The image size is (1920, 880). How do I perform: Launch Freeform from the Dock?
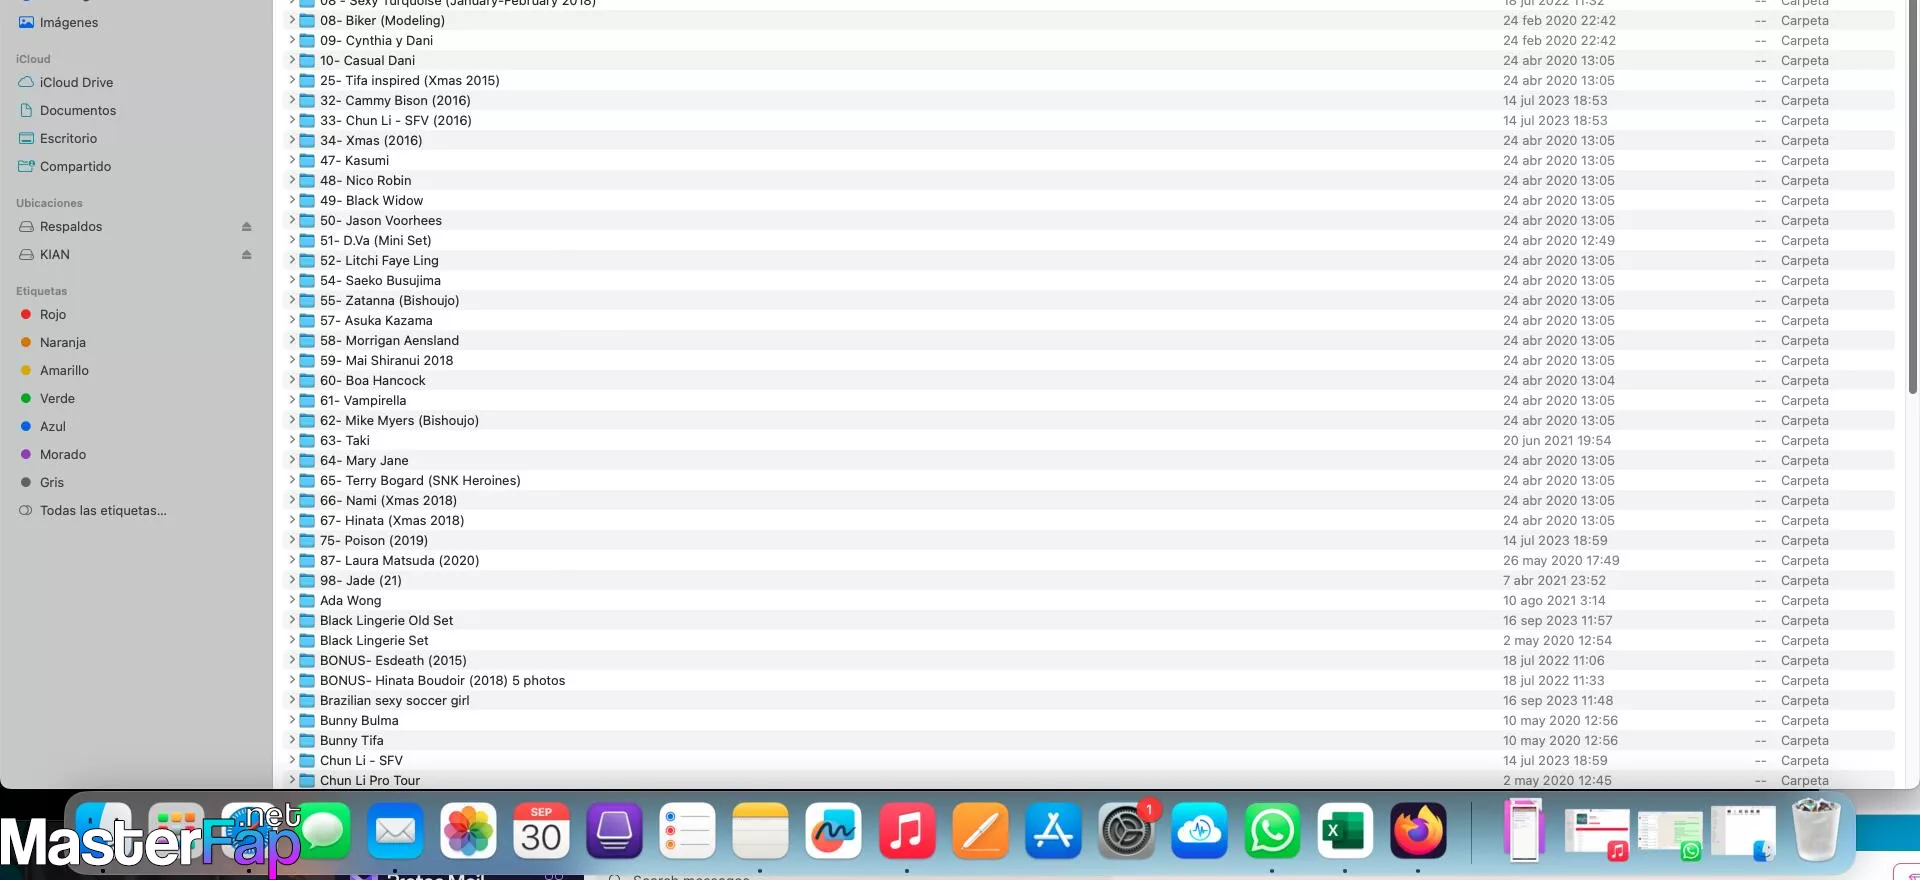[833, 831]
